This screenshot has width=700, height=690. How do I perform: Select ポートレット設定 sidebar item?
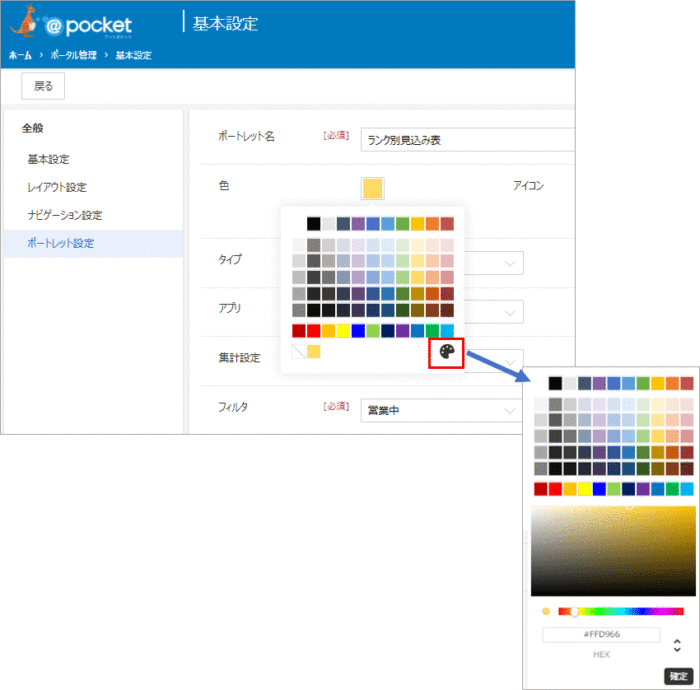[94, 243]
